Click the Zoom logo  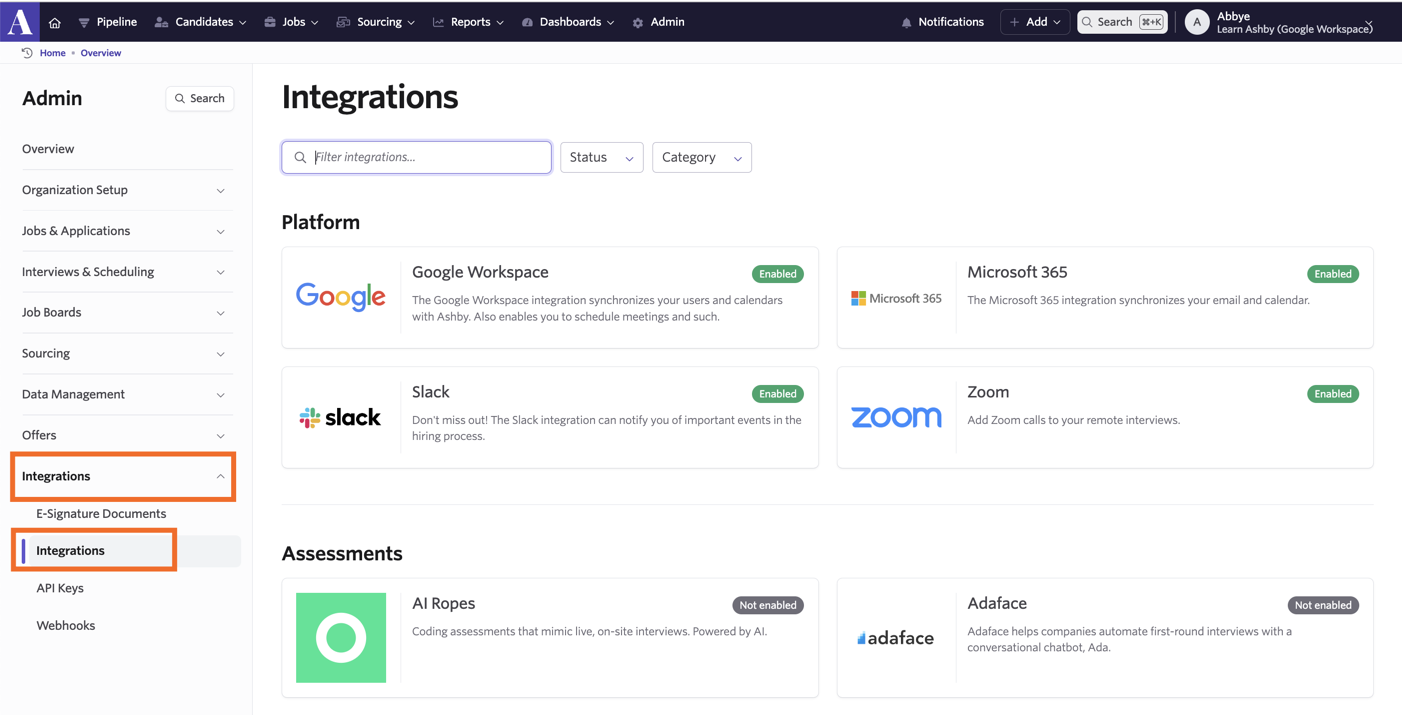(x=896, y=418)
